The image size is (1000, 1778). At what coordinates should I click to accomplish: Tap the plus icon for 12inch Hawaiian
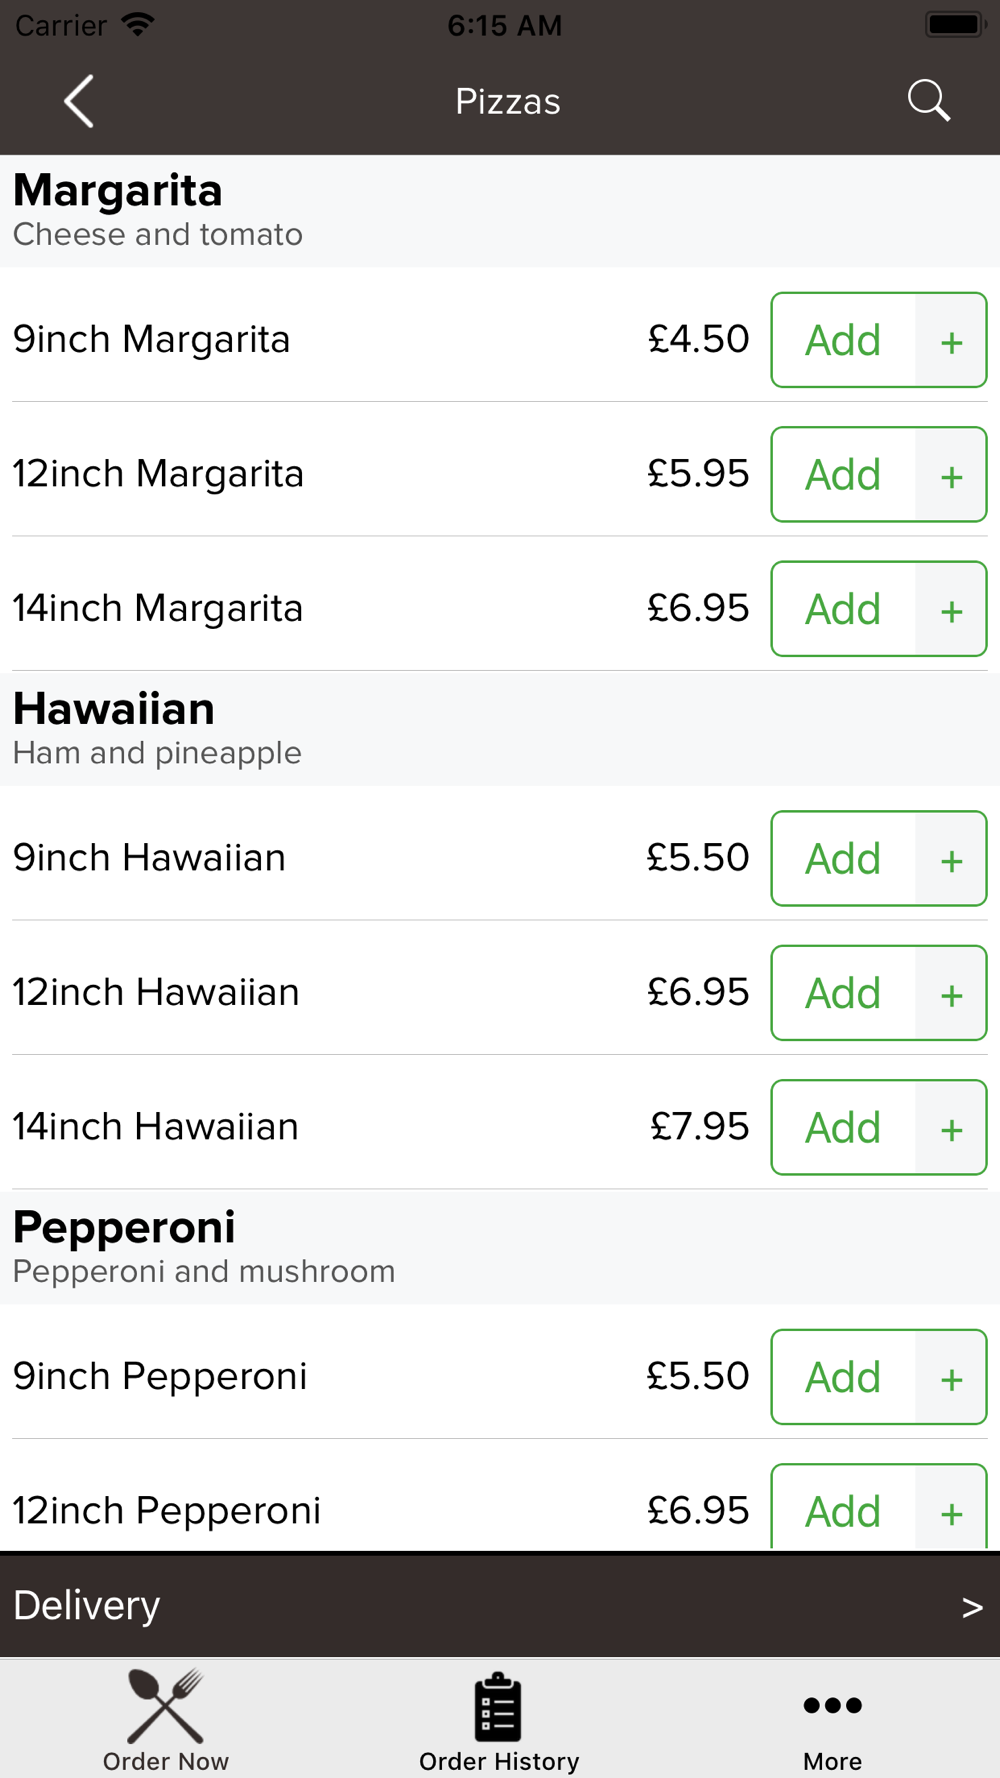tap(951, 994)
